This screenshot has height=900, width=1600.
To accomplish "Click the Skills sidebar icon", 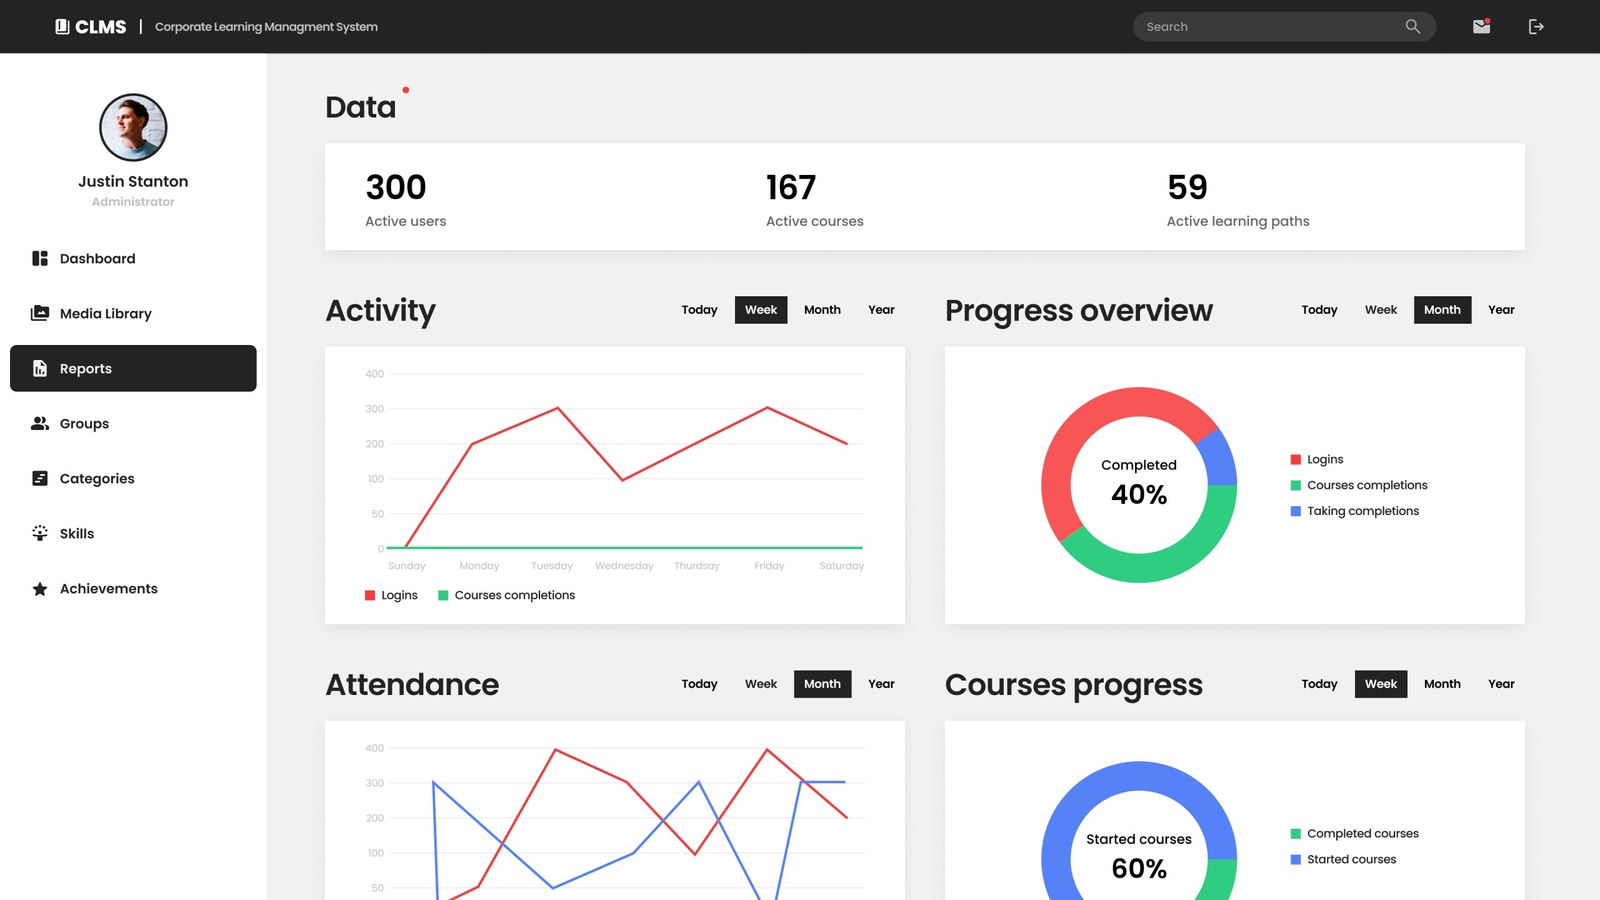I will [x=40, y=534].
